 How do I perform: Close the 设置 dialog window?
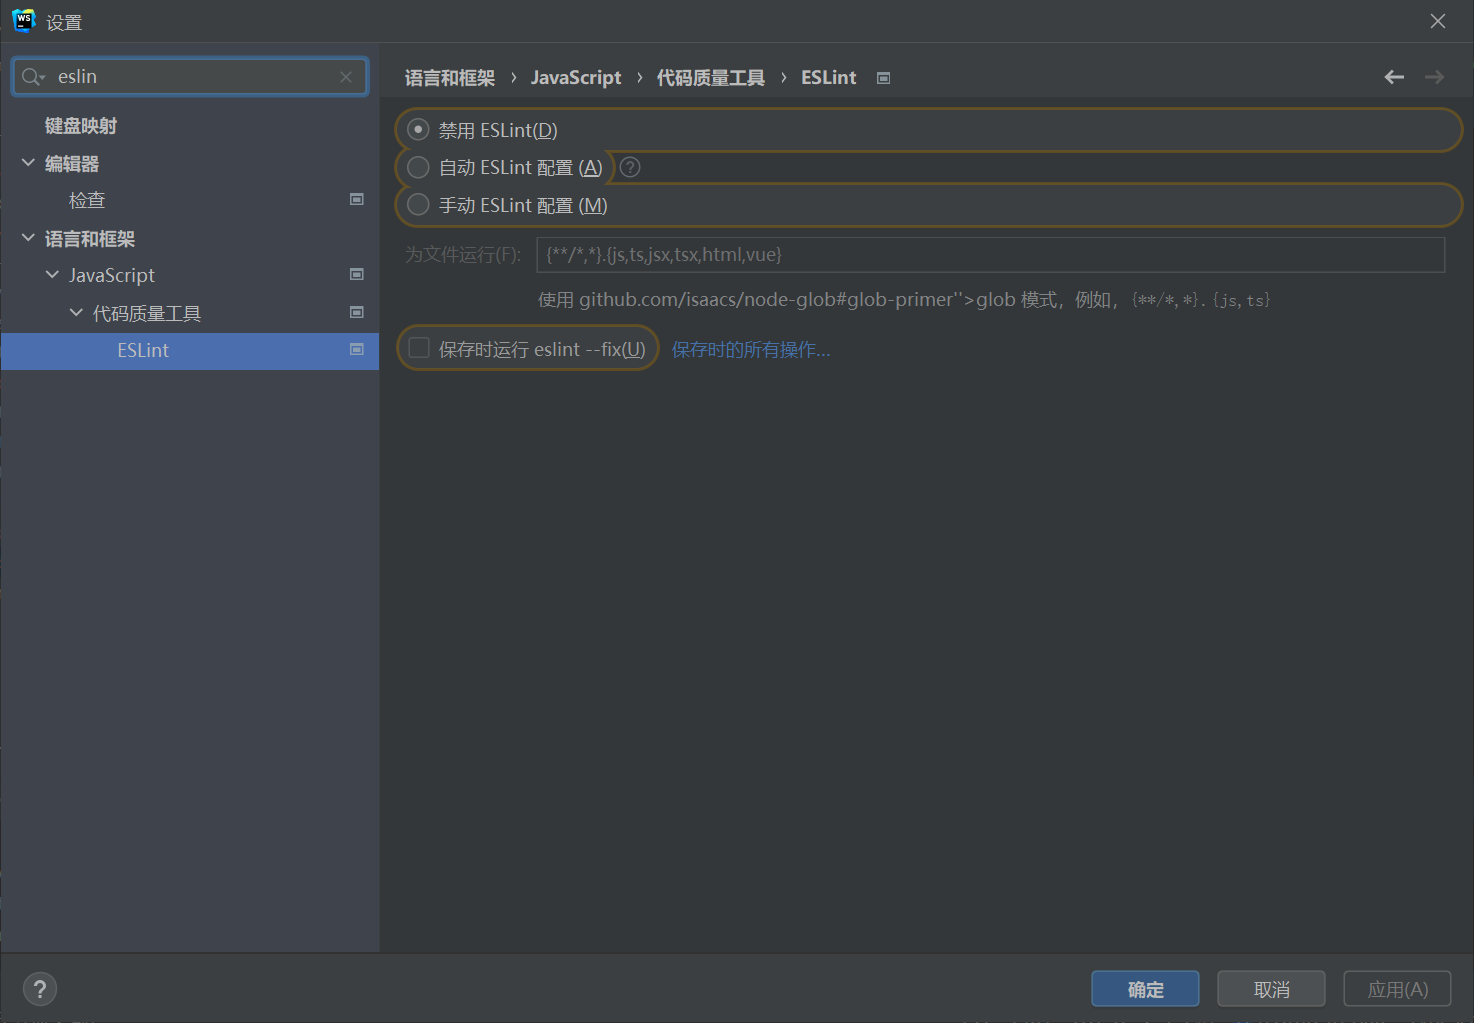tap(1438, 21)
